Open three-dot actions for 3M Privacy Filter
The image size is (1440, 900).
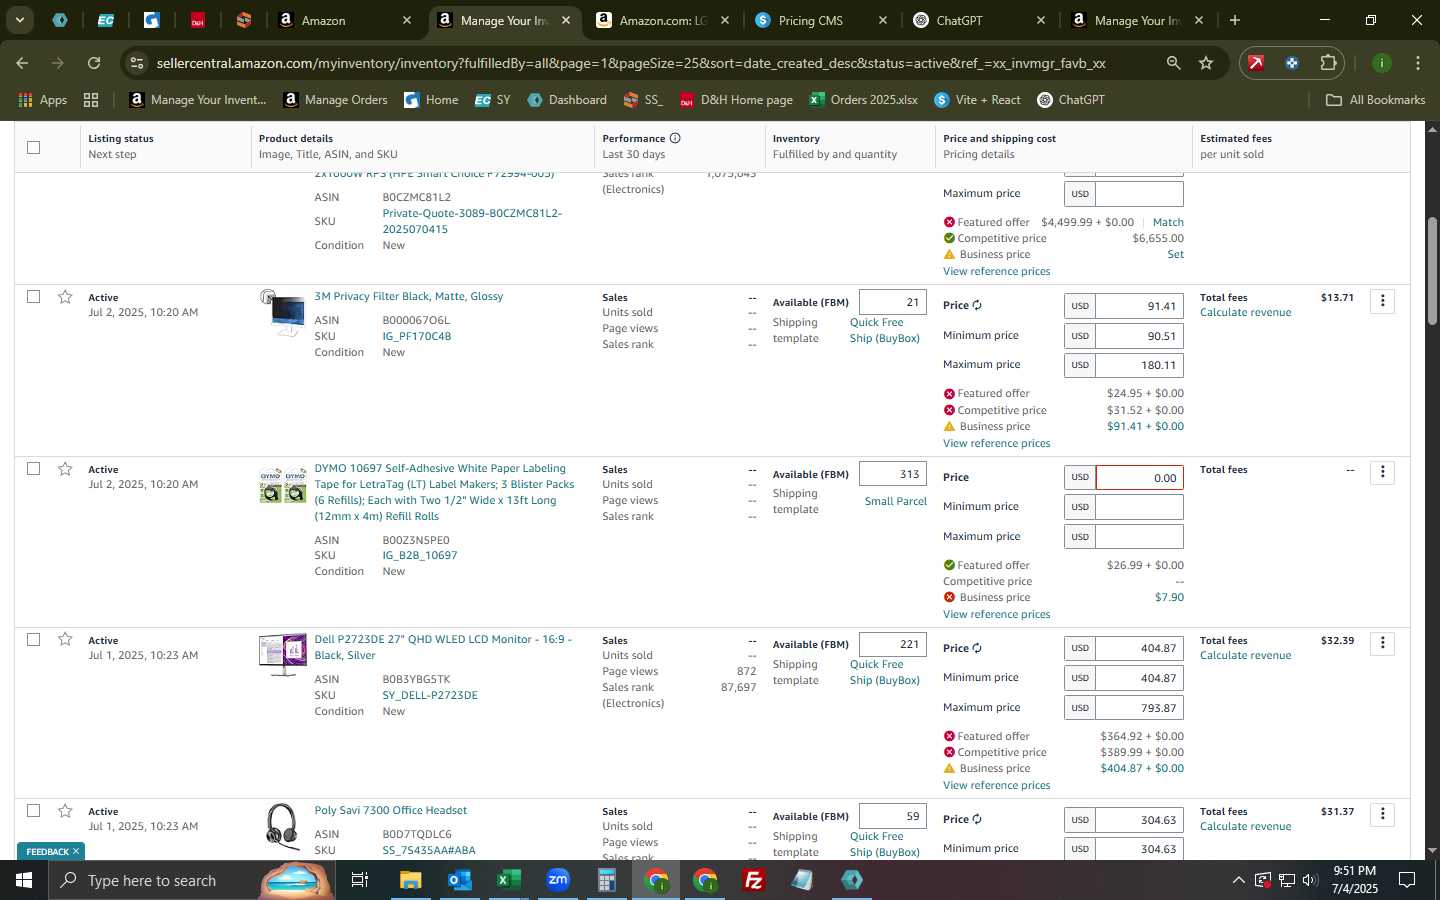[x=1382, y=301]
